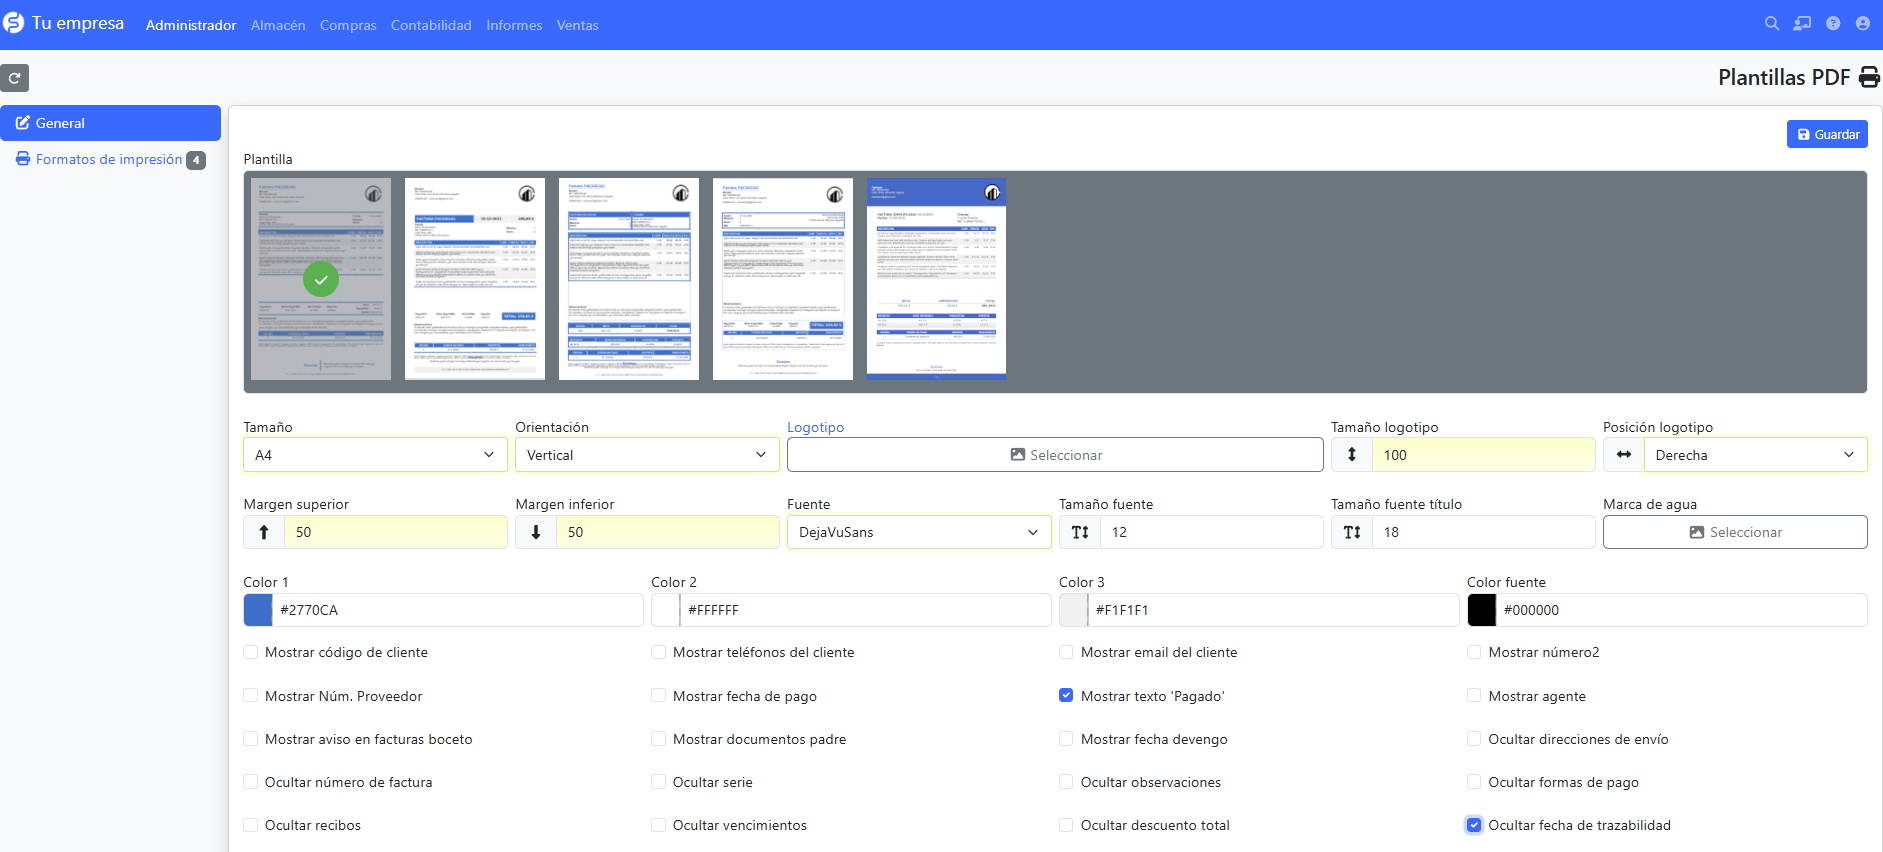This screenshot has height=852, width=1883.
Task: Select the third template thumbnail
Action: pyautogui.click(x=629, y=279)
